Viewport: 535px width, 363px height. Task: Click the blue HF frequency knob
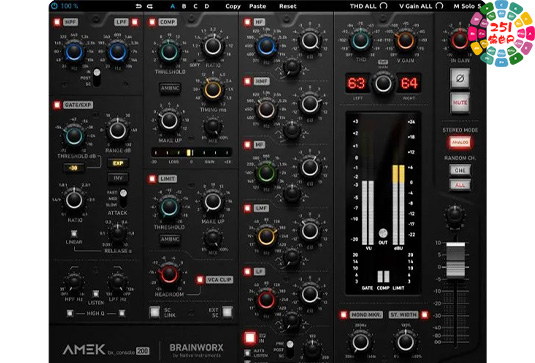266,46
